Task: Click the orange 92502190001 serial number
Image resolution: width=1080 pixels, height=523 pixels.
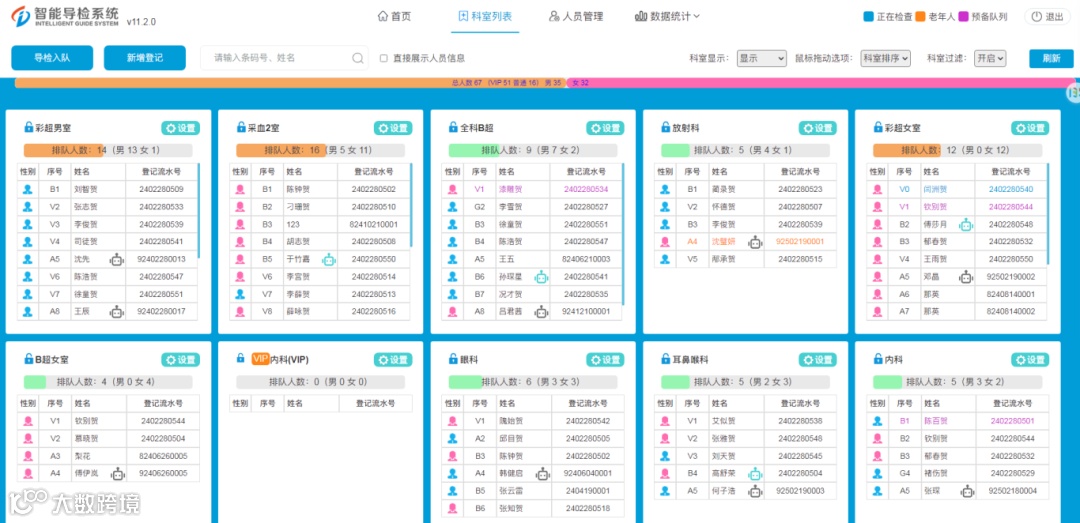Action: tap(800, 241)
